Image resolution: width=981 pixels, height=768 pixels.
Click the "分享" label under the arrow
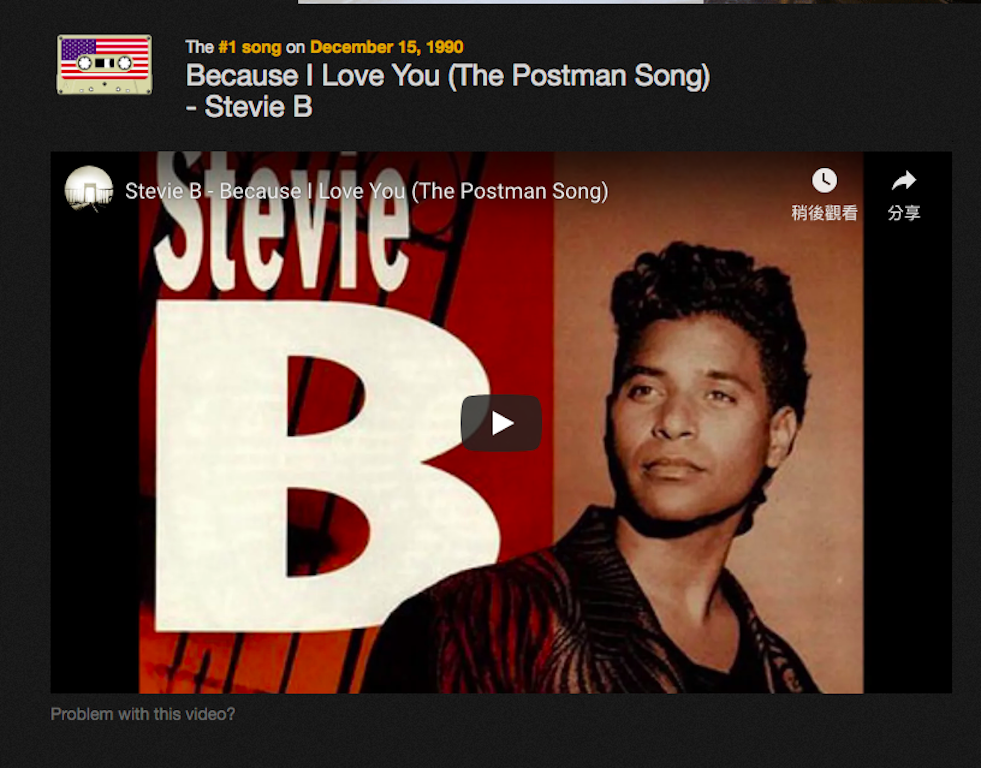[904, 213]
